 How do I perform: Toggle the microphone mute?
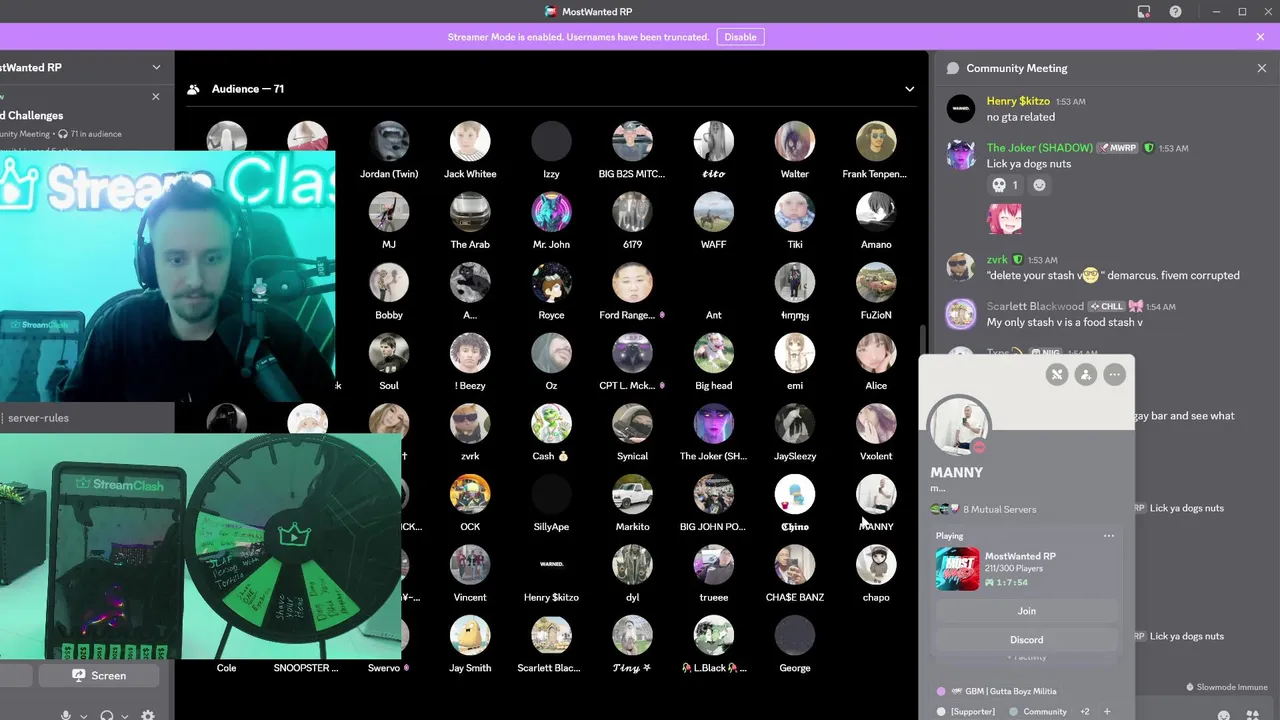click(66, 716)
